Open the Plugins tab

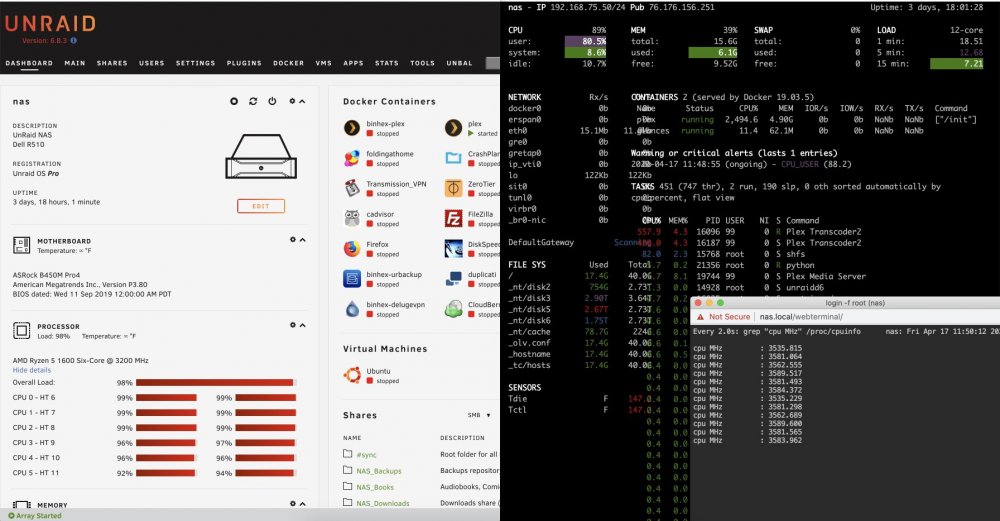tap(244, 63)
